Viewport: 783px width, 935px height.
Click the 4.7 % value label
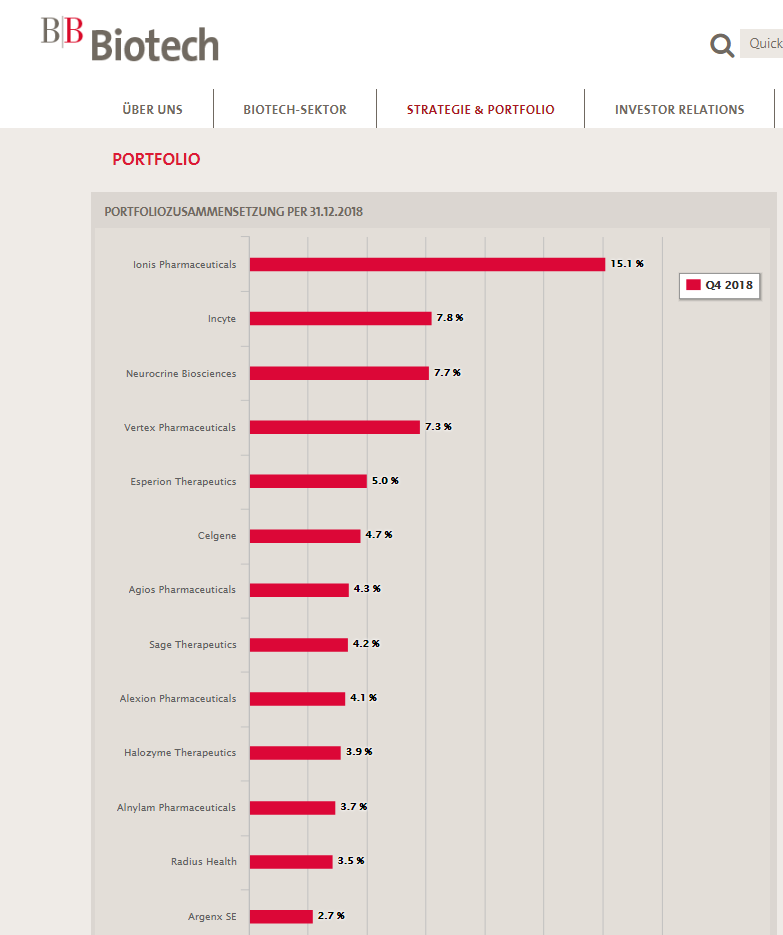[379, 535]
